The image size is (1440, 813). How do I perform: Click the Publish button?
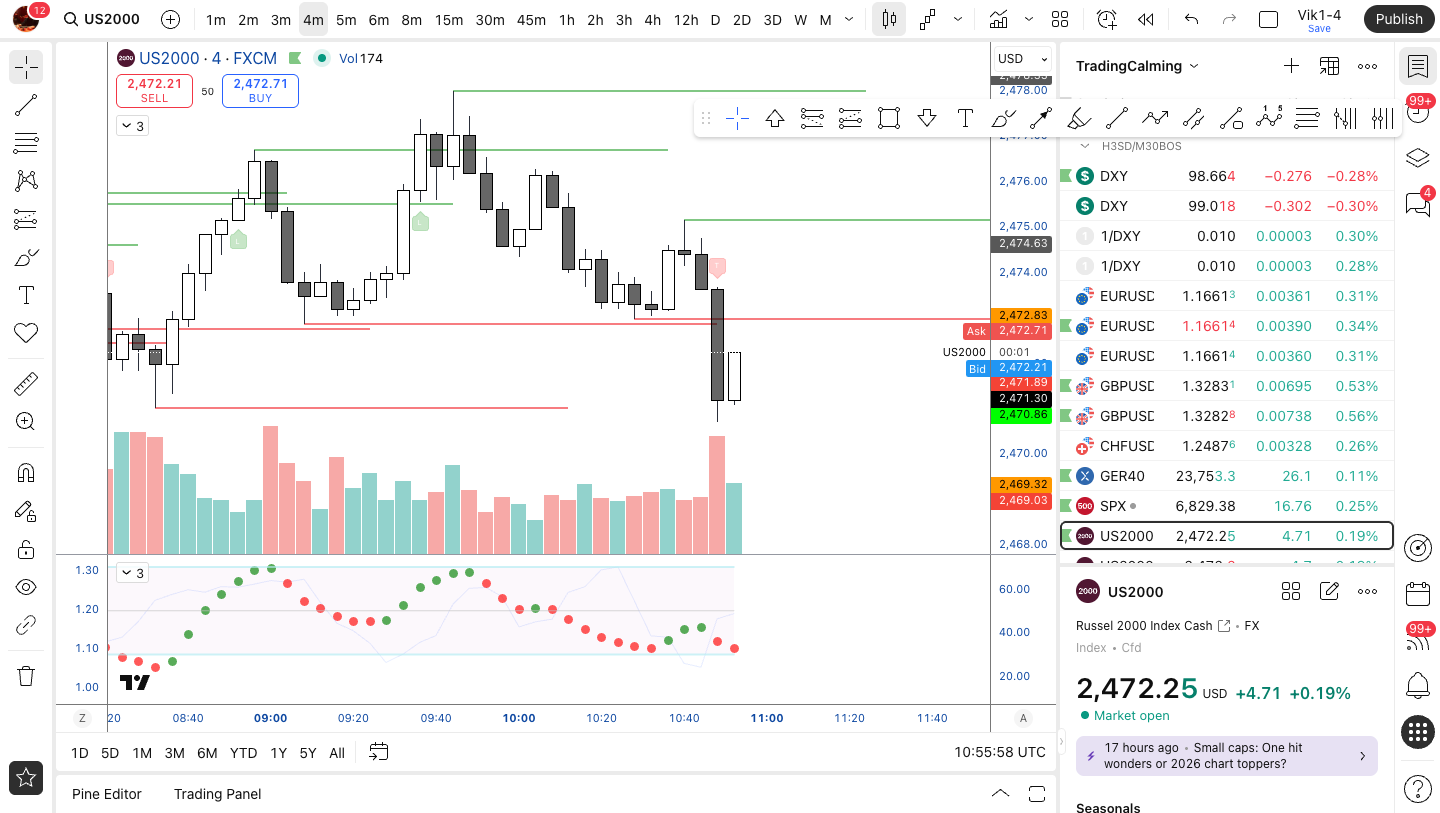(1399, 19)
